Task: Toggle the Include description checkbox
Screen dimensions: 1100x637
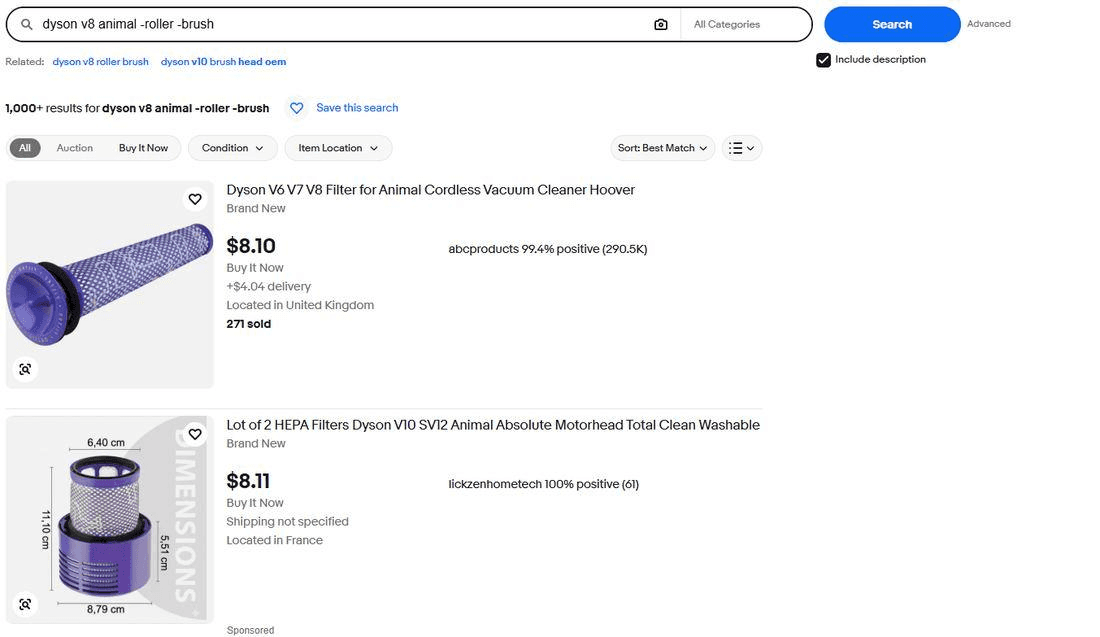Action: pos(824,60)
